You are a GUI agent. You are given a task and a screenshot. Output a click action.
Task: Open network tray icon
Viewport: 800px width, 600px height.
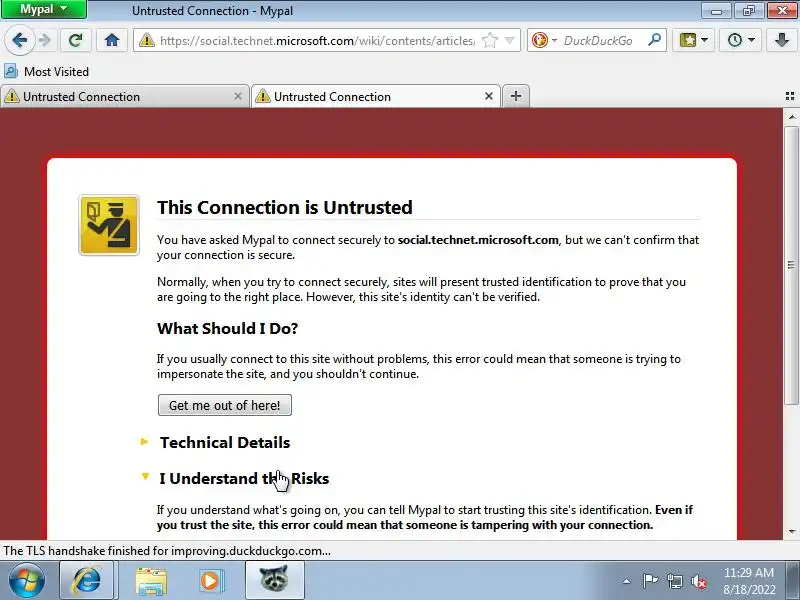(x=675, y=581)
